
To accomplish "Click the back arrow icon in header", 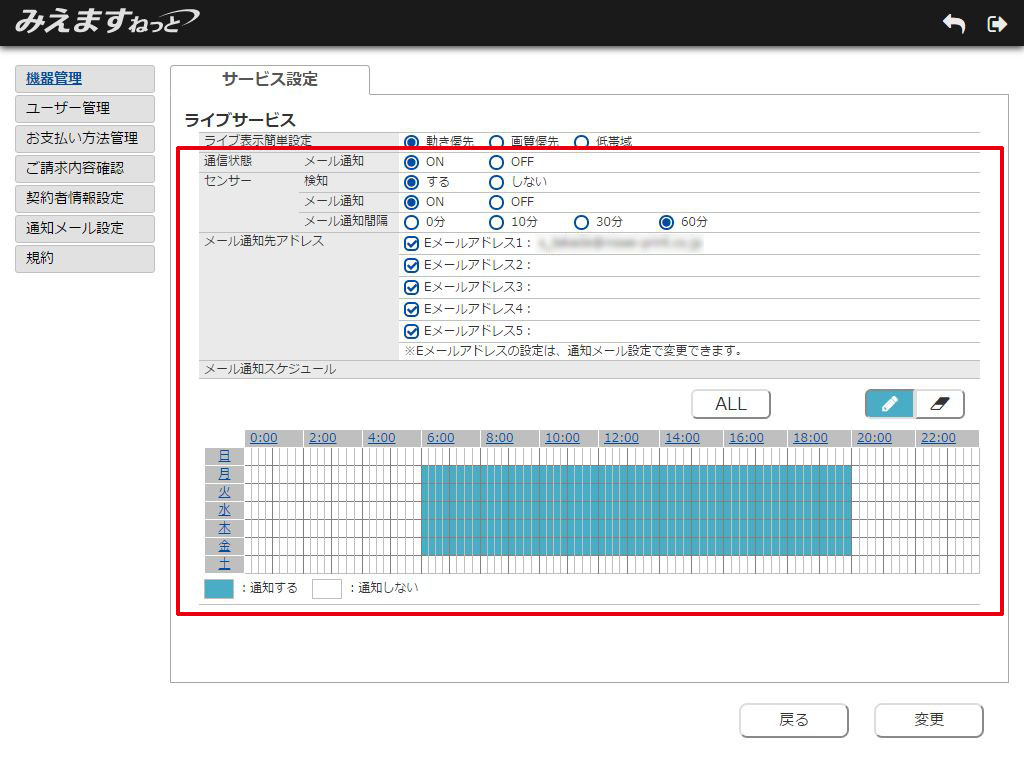I will point(953,24).
